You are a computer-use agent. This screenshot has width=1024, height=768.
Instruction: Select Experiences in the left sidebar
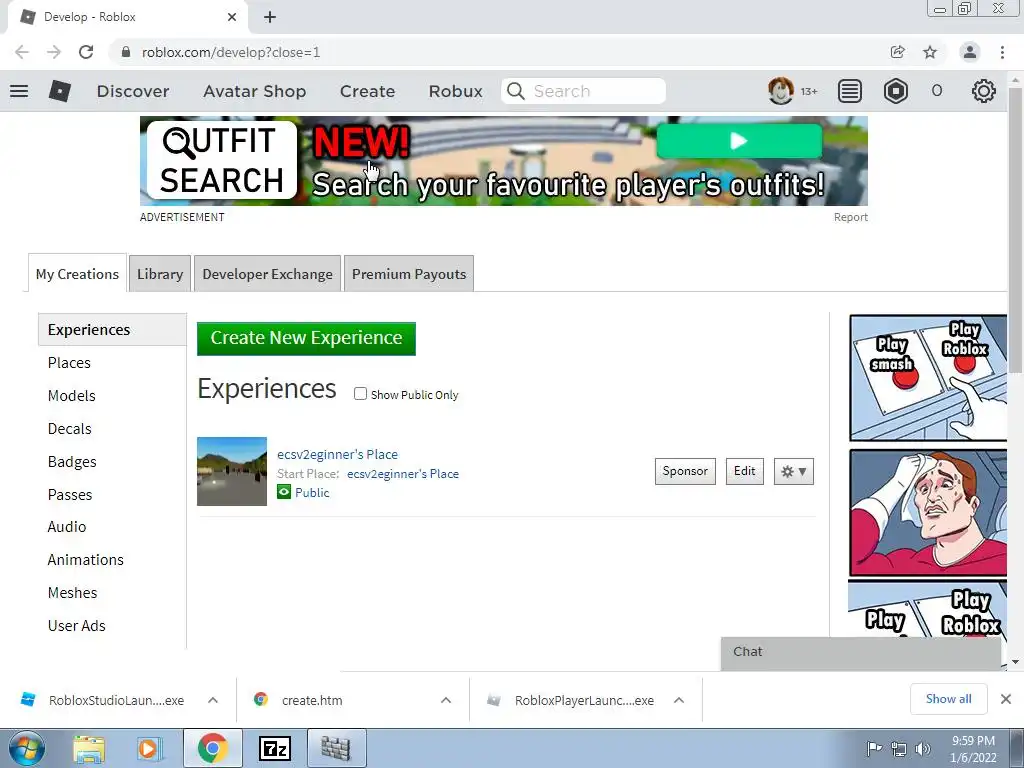pyautogui.click(x=112, y=329)
